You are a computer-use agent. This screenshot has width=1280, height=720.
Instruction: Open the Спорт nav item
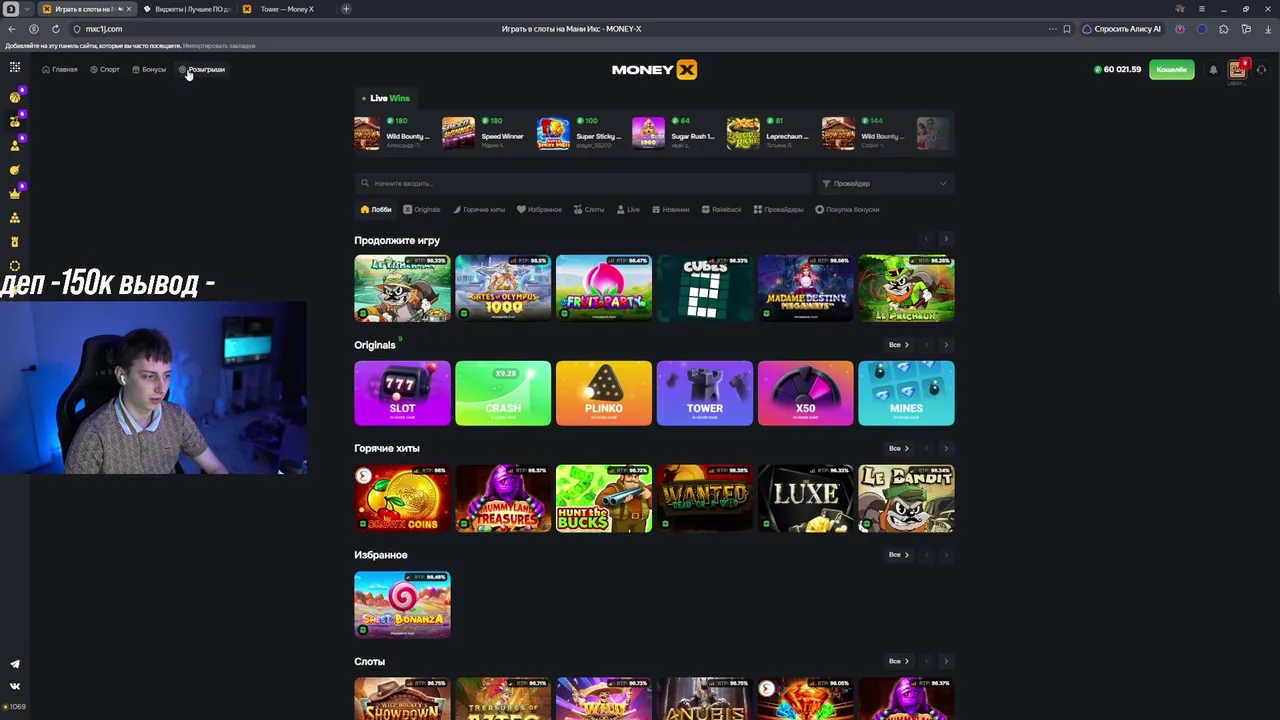pos(105,70)
